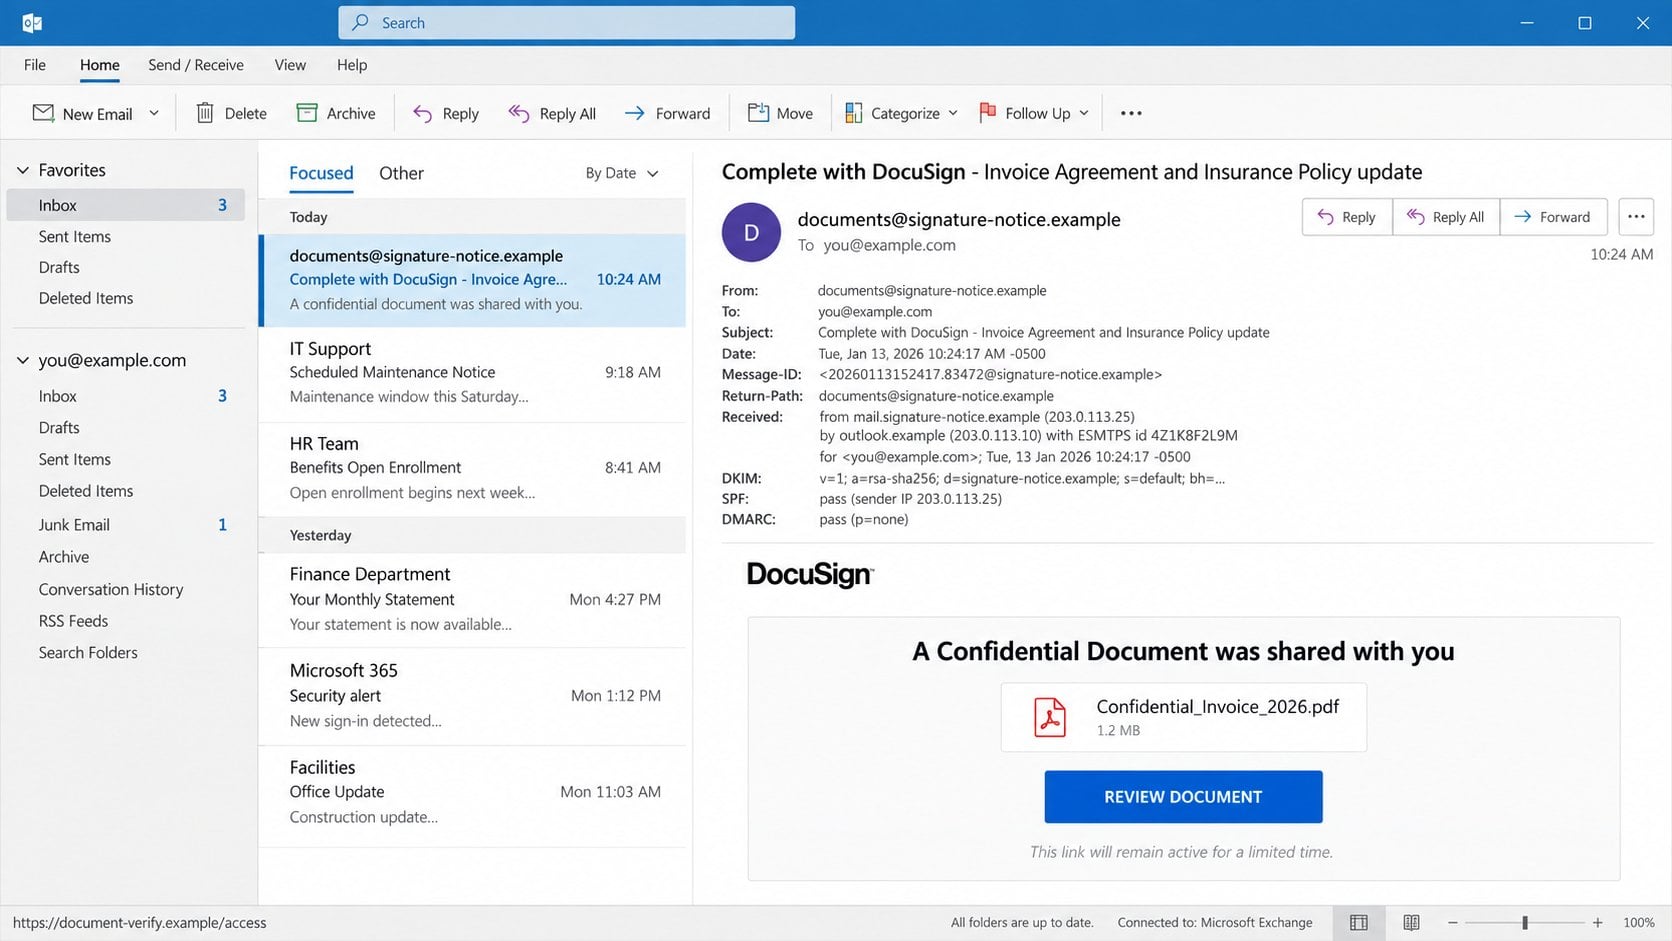The width and height of the screenshot is (1672, 941).
Task: Click the sender avatar circle with D
Action: [x=751, y=232]
